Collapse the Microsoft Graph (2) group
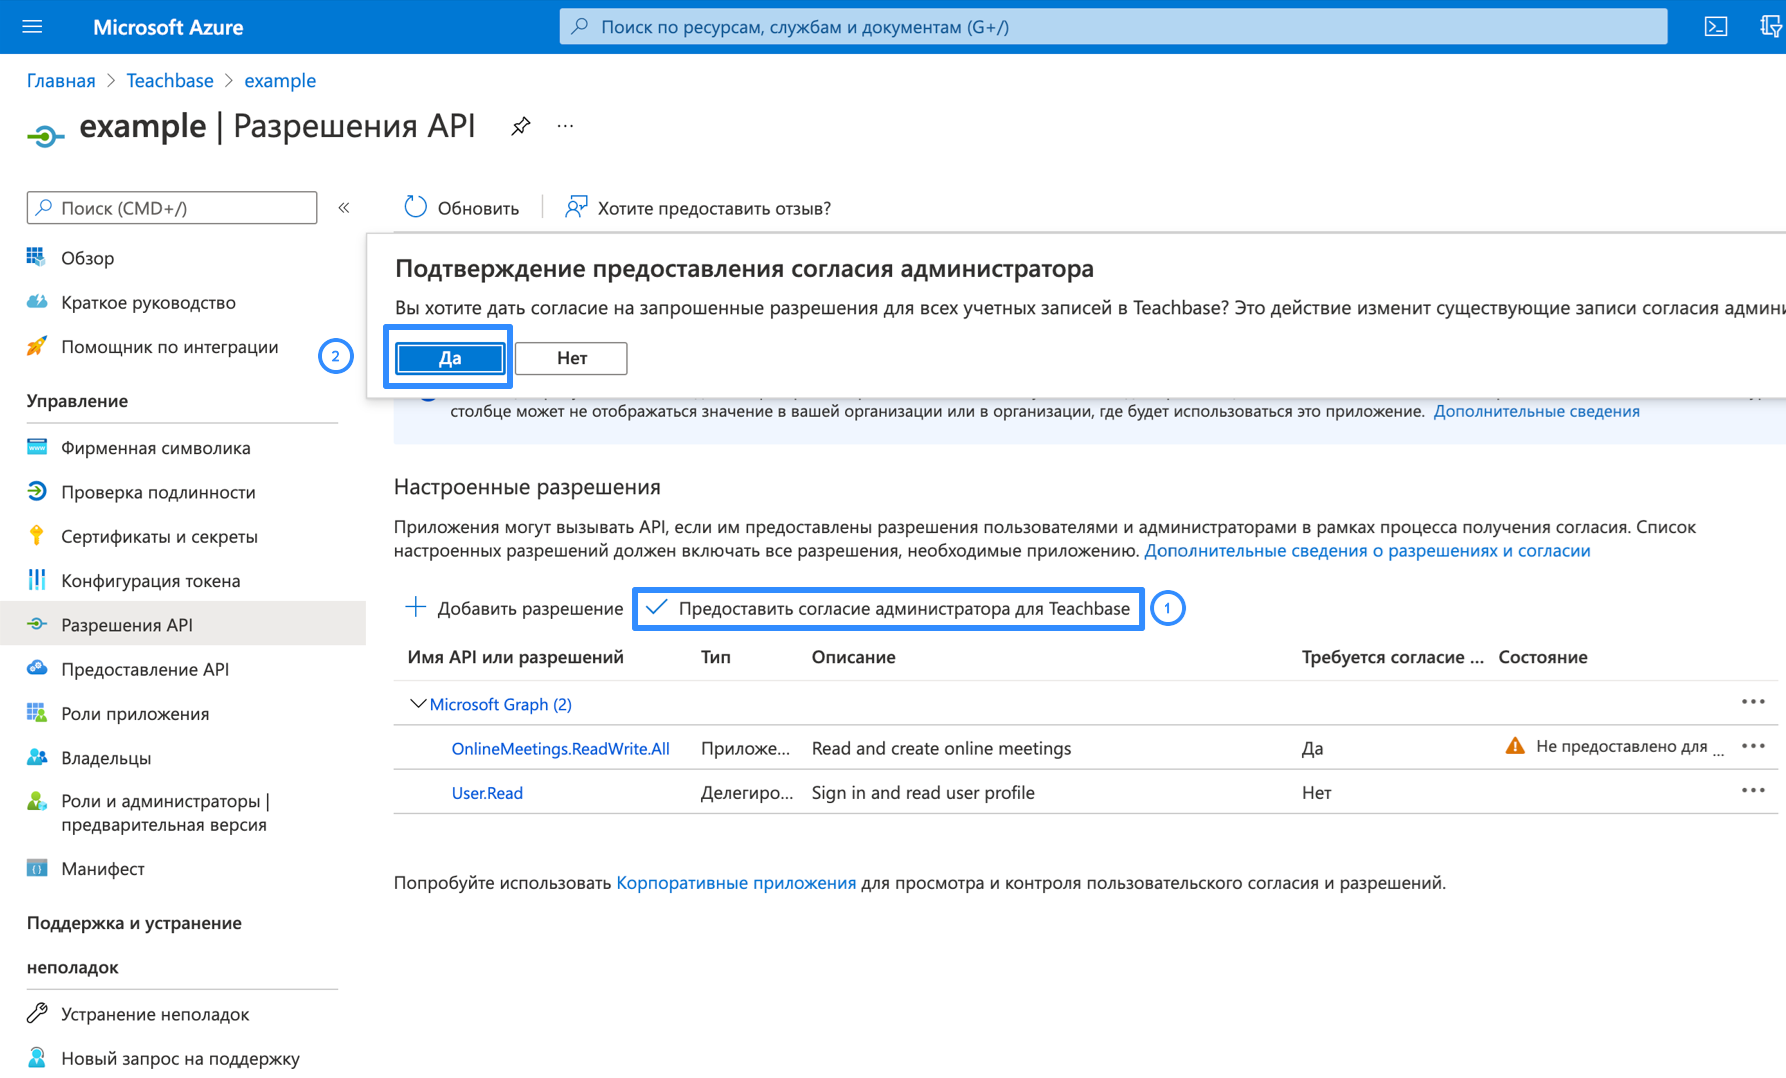 click(418, 704)
